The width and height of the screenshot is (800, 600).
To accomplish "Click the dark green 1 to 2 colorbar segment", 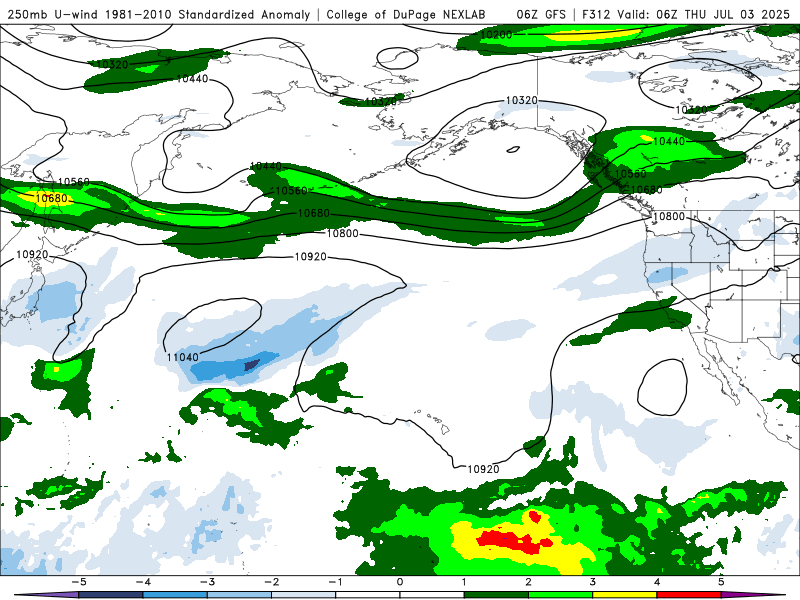I will (x=496, y=595).
